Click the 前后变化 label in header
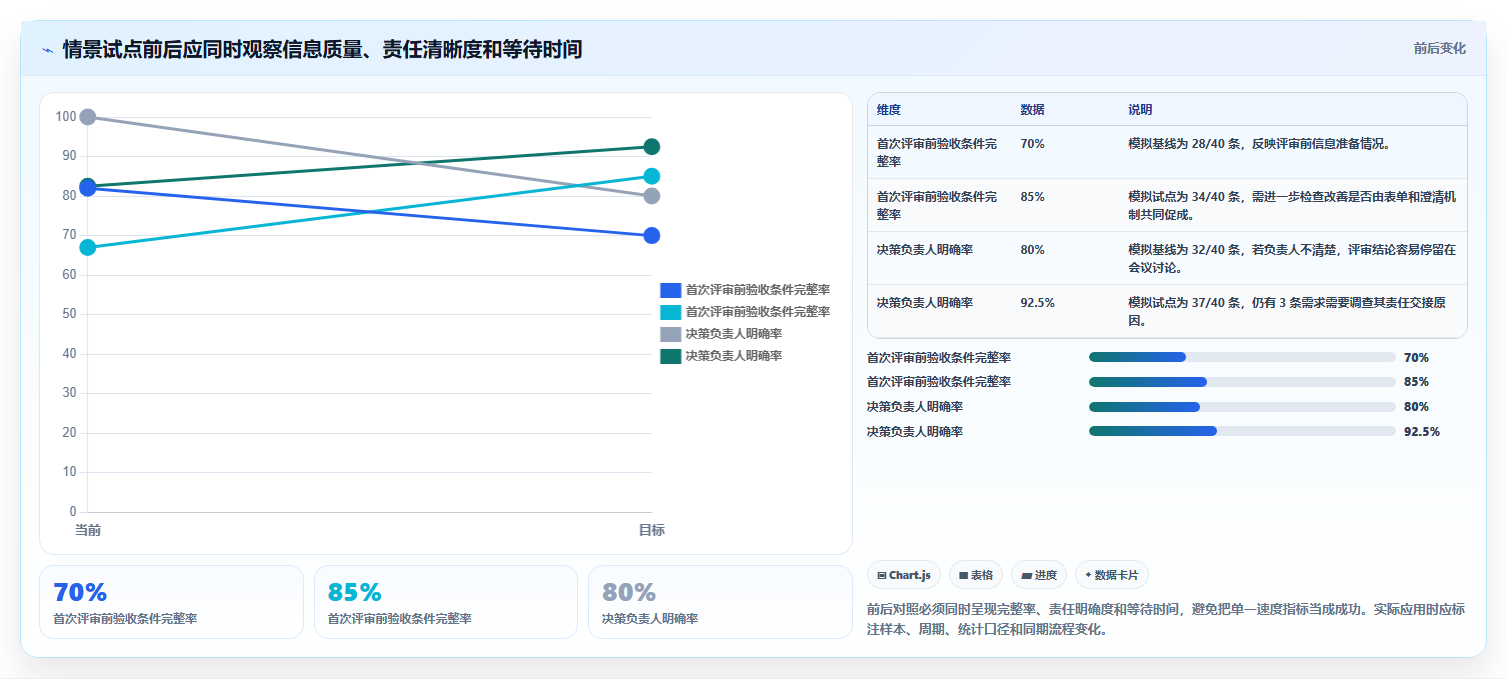Viewport: 1507px width, 679px height. [1440, 48]
